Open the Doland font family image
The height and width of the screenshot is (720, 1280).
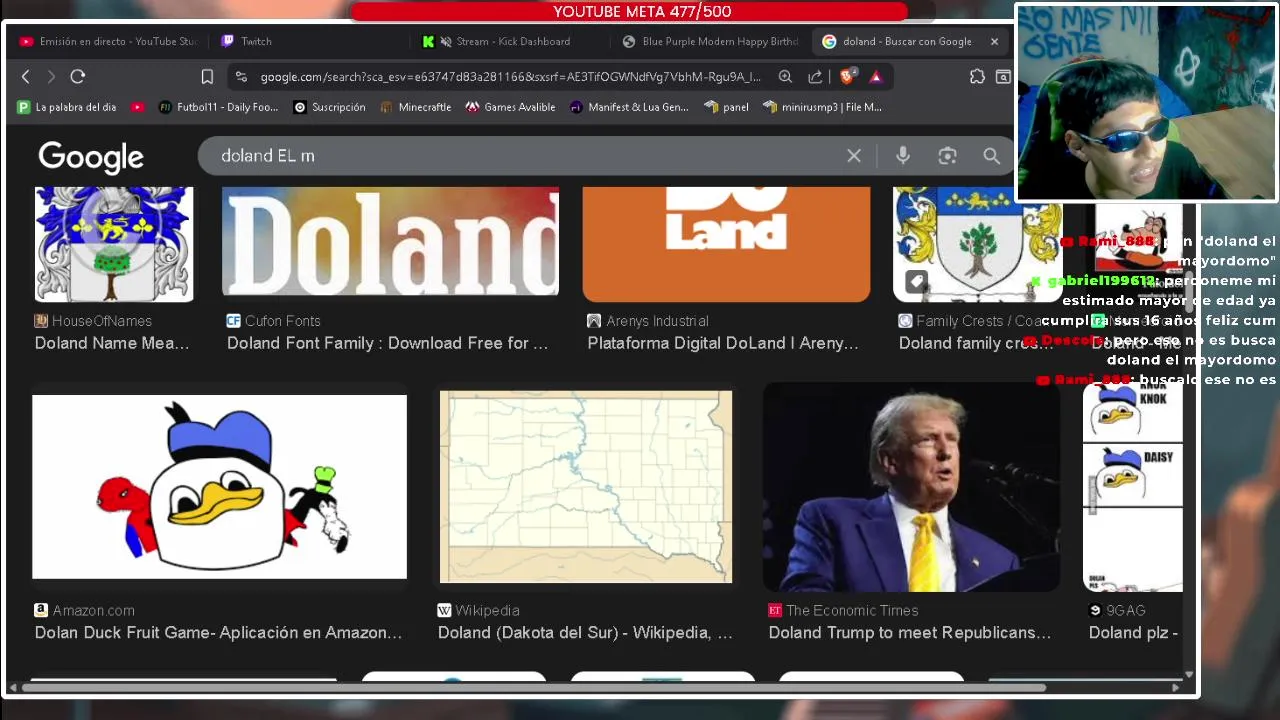click(x=390, y=241)
